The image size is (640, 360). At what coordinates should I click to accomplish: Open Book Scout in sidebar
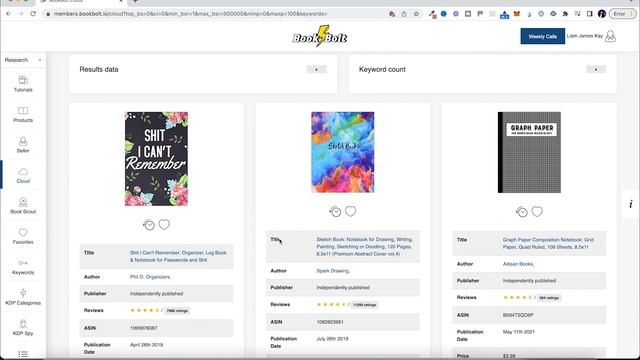click(x=23, y=206)
